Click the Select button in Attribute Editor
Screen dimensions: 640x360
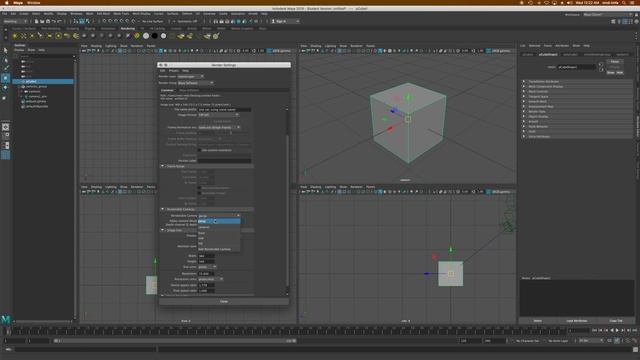tap(538, 321)
